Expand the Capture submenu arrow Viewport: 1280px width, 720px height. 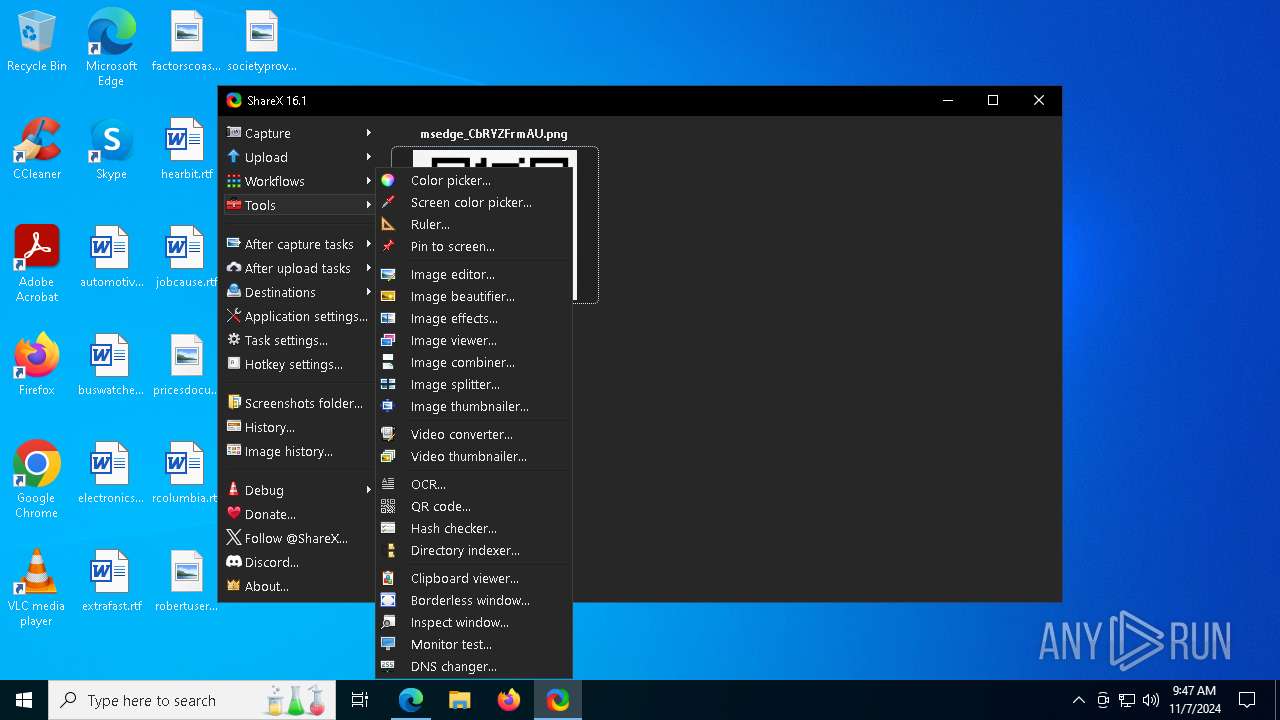pyautogui.click(x=368, y=133)
